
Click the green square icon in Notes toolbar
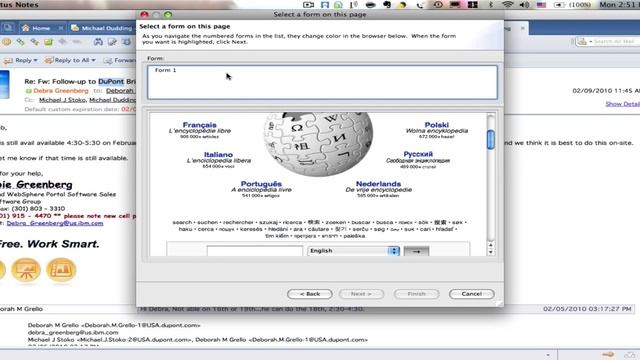point(49,42)
